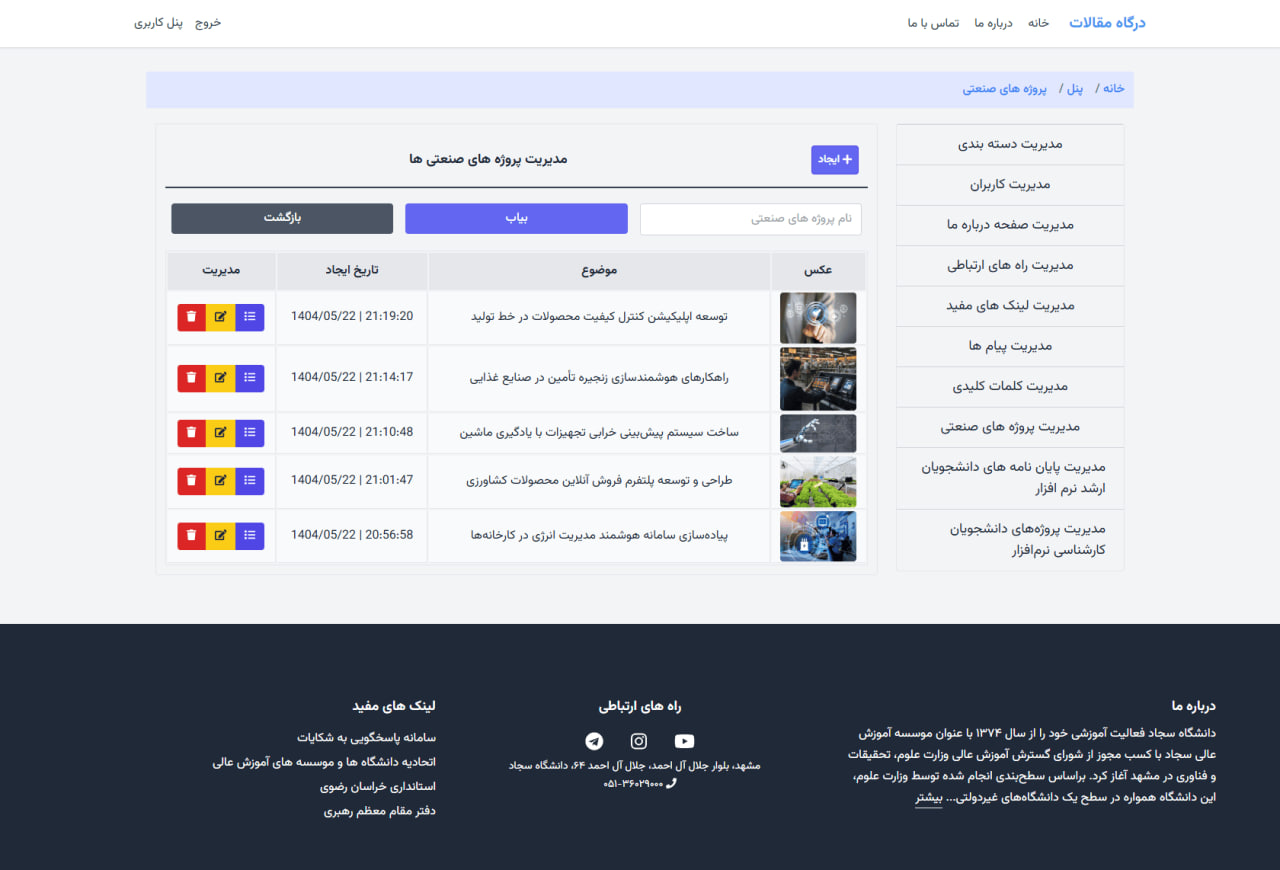Screen dimensions: 1280x870
Task: Open the Telegram icon in the footer
Action: (593, 741)
